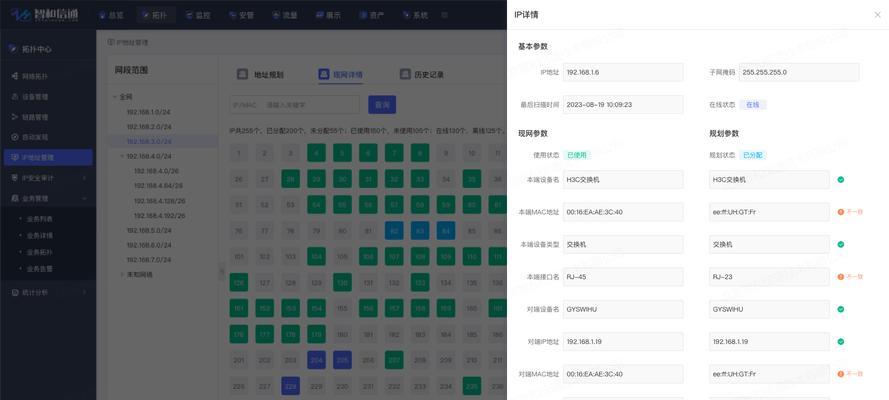This screenshot has height=400, width=889.
Task: Close the IP详情 panel with the X icon
Action: point(877,15)
